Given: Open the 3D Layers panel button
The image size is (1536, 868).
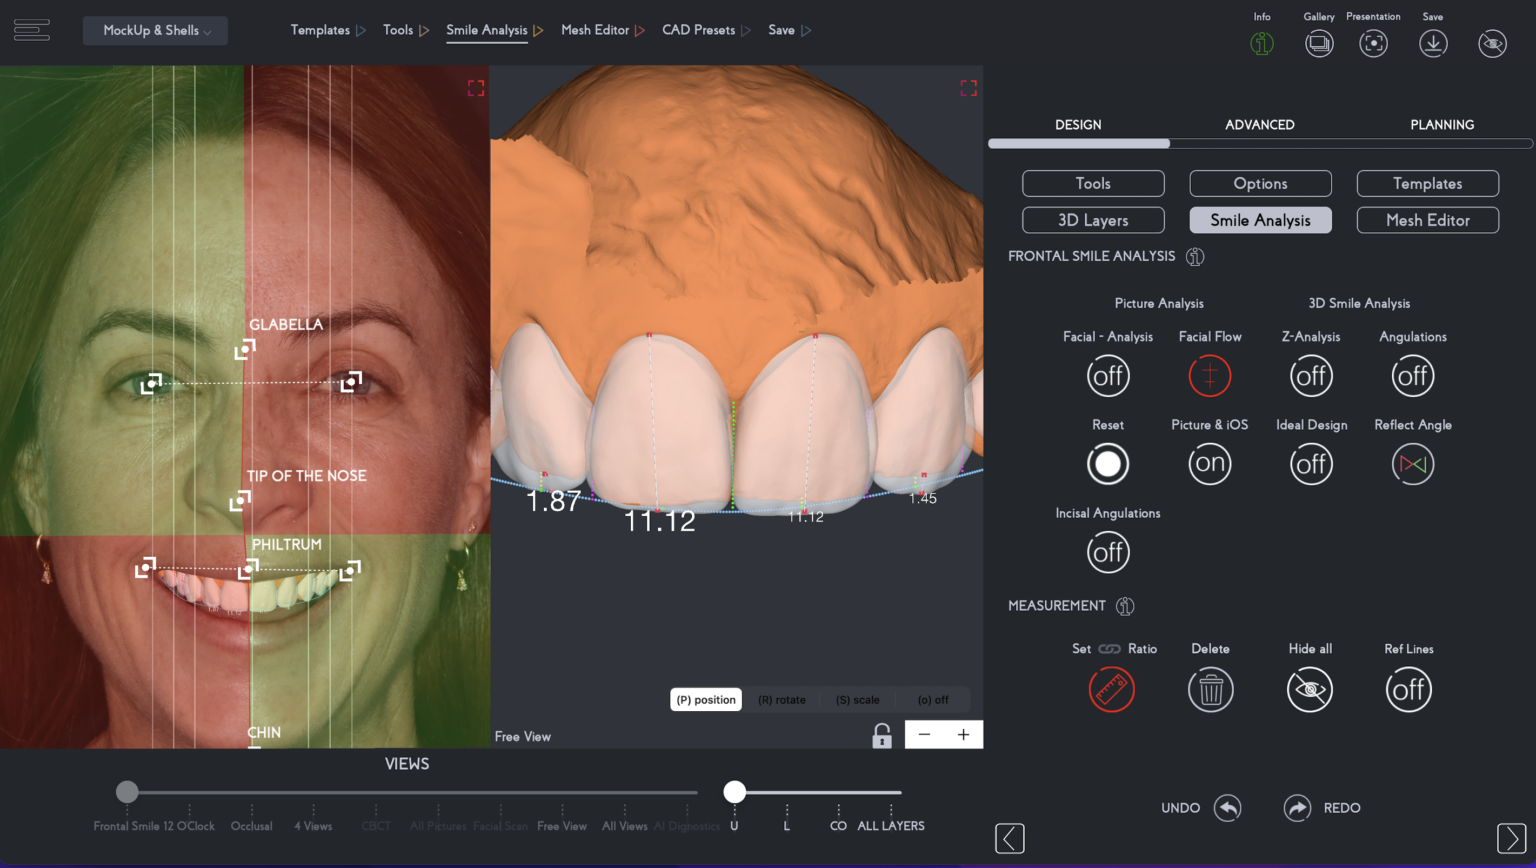Looking at the screenshot, I should [1093, 219].
